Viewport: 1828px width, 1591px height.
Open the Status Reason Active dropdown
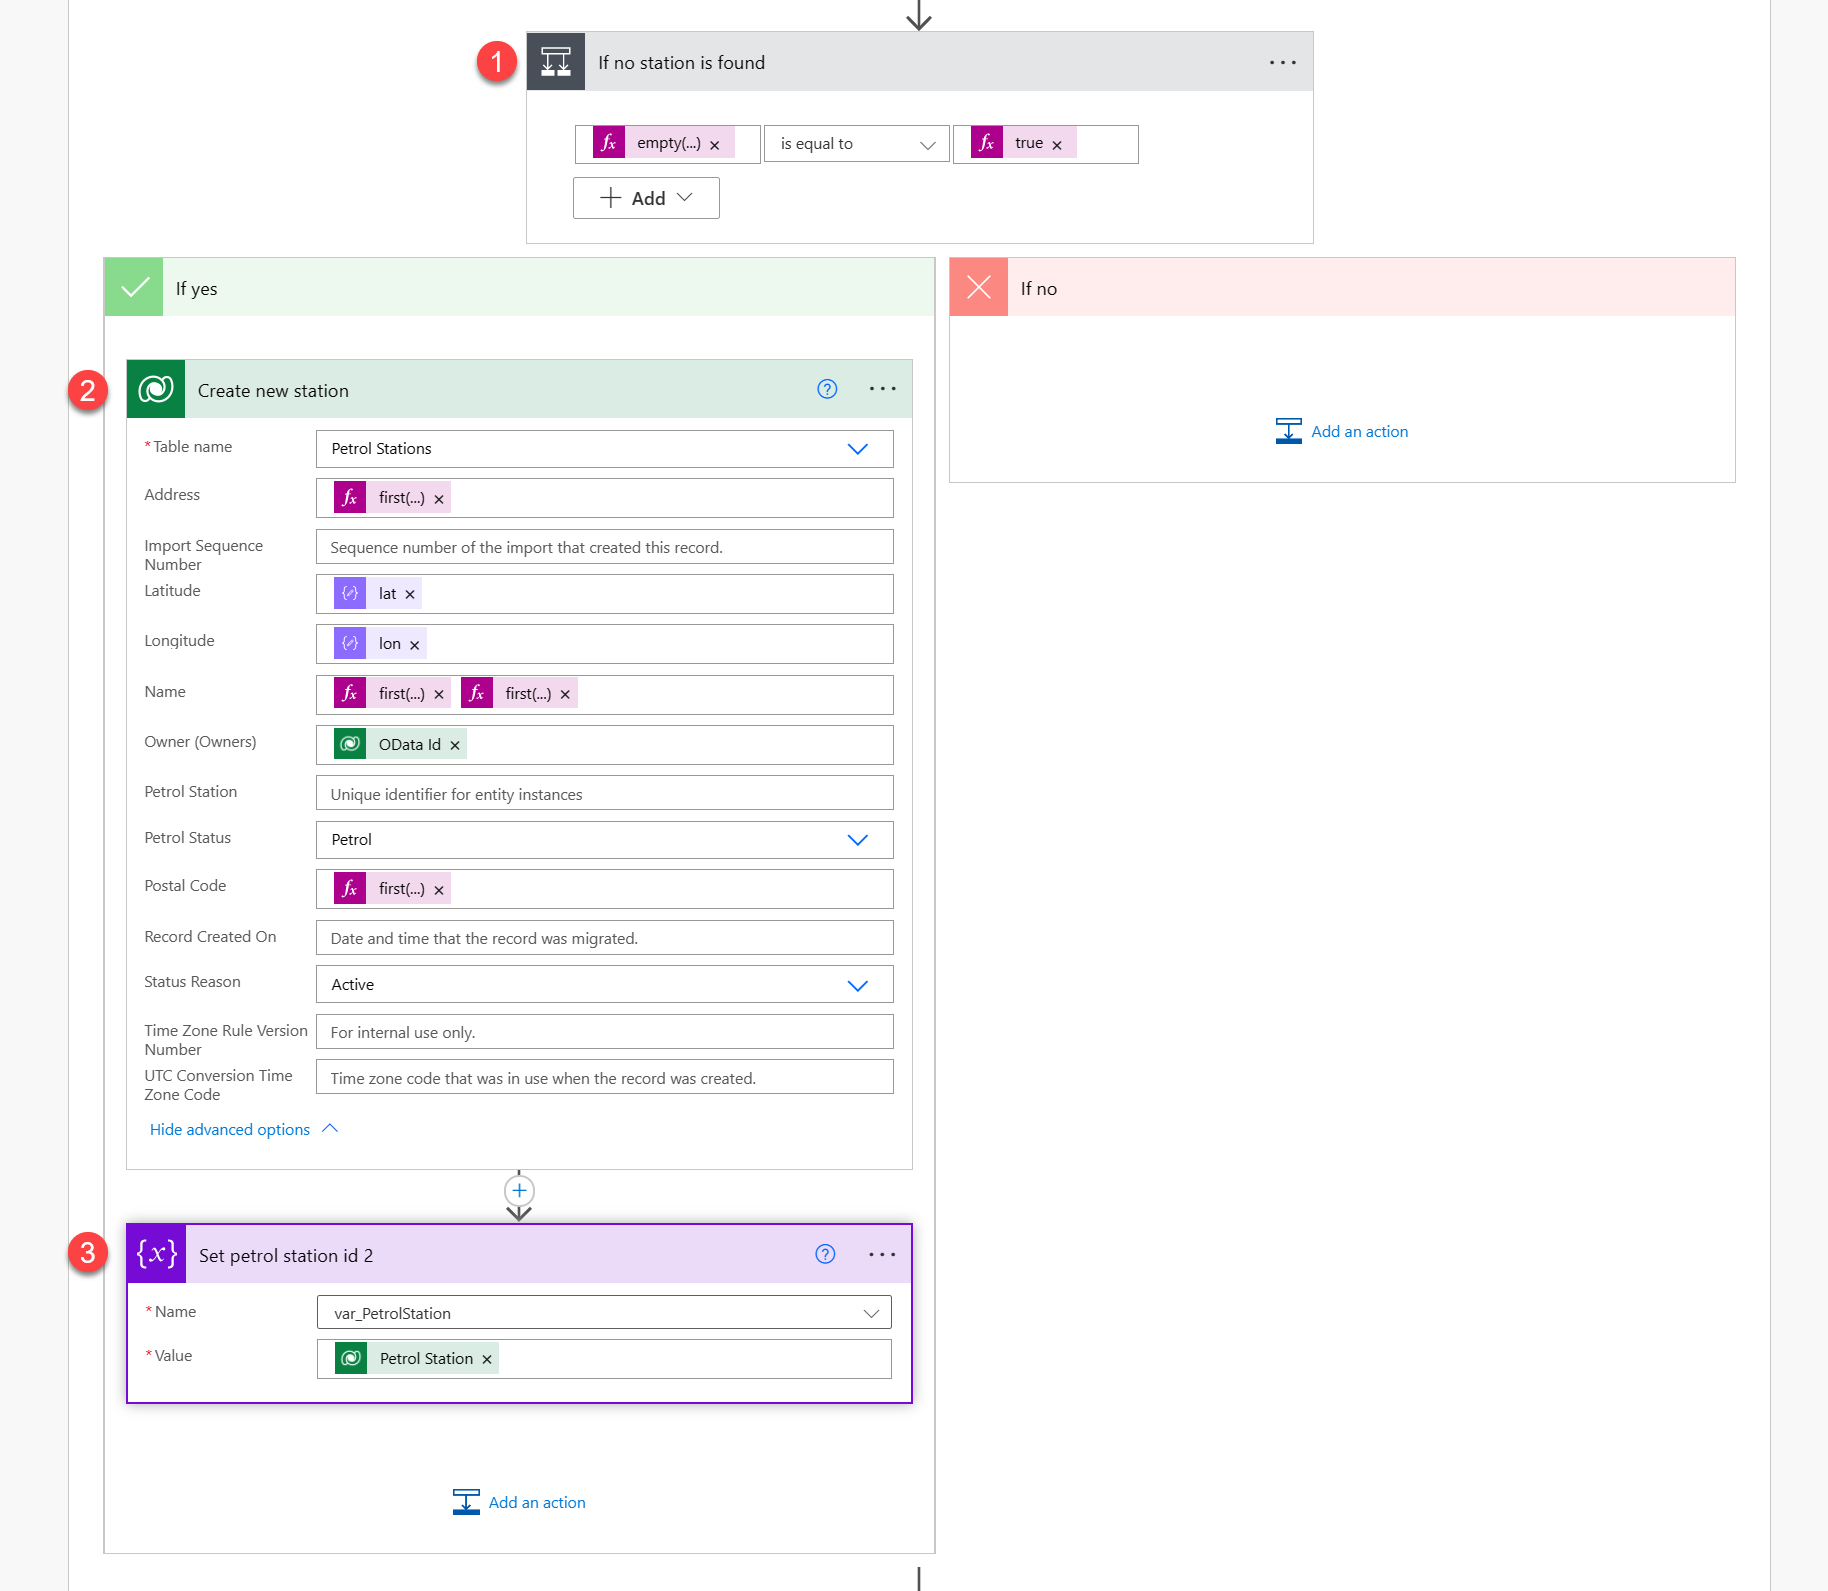tap(857, 985)
